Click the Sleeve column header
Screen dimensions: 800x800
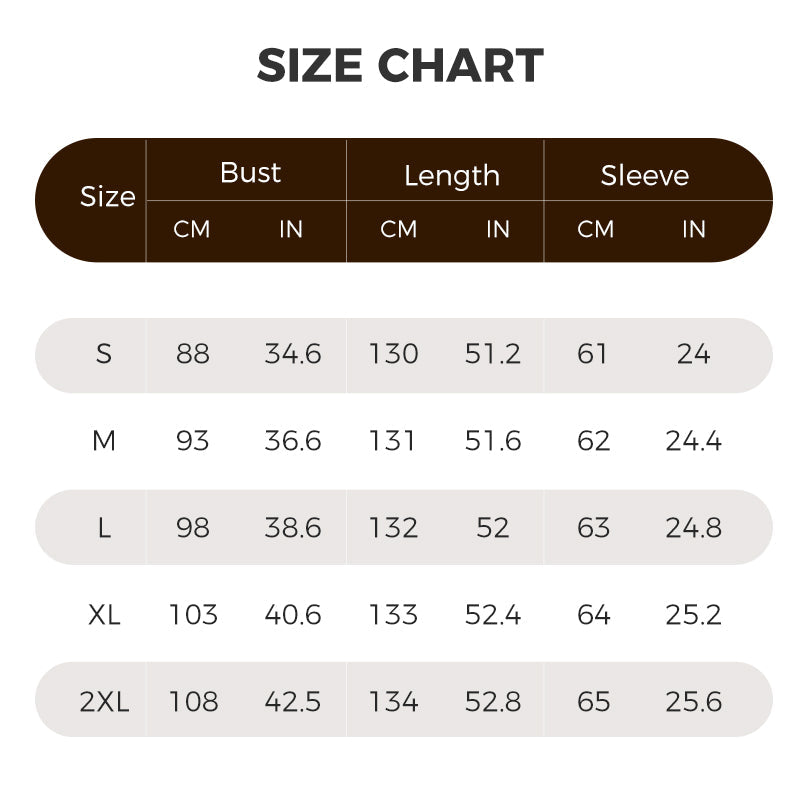tap(644, 176)
